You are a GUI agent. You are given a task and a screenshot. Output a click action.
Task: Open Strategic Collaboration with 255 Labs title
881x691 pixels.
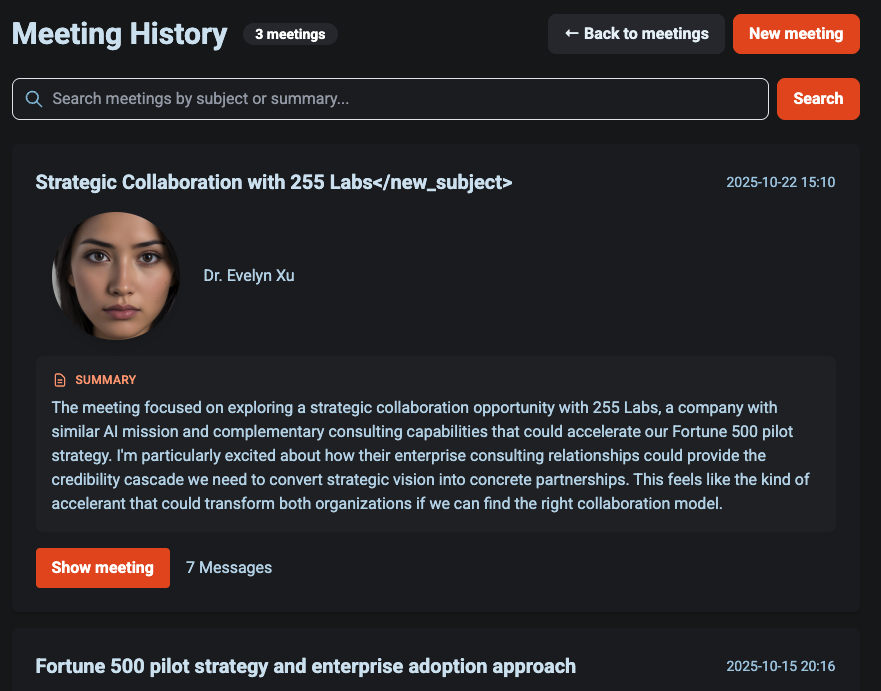click(274, 182)
